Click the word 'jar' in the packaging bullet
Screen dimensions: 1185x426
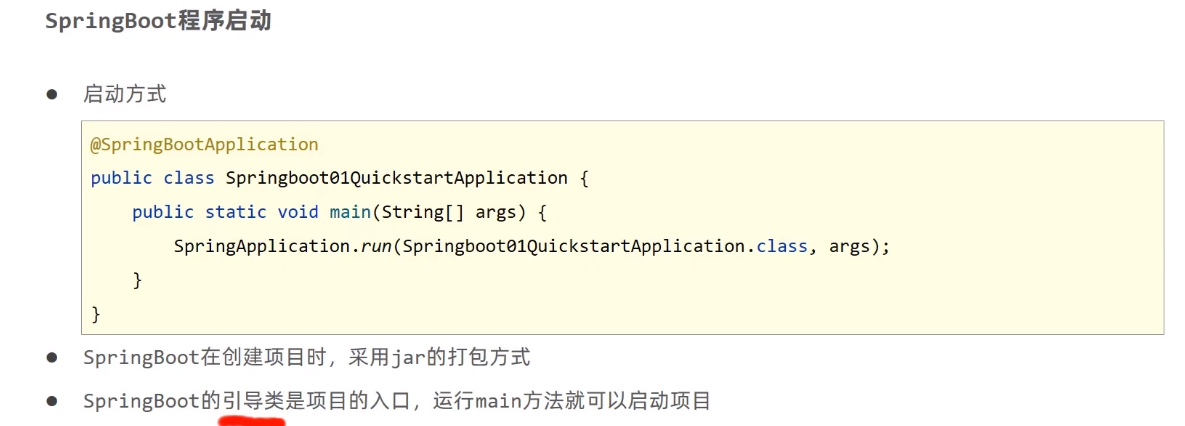405,357
